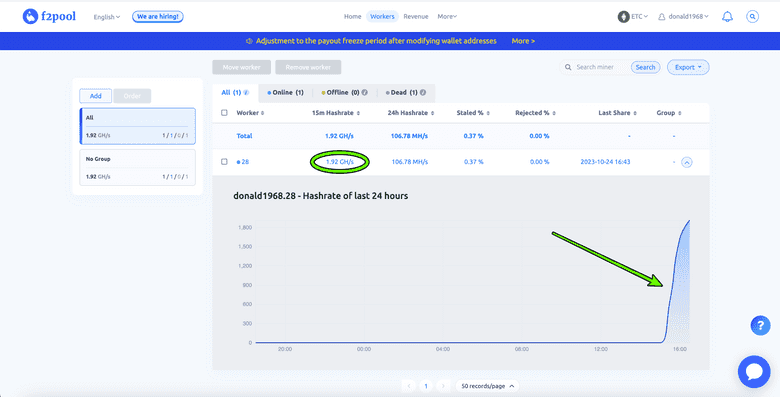780x397 pixels.
Task: Click the info icon beside Dead tab
Action: pyautogui.click(x=423, y=93)
